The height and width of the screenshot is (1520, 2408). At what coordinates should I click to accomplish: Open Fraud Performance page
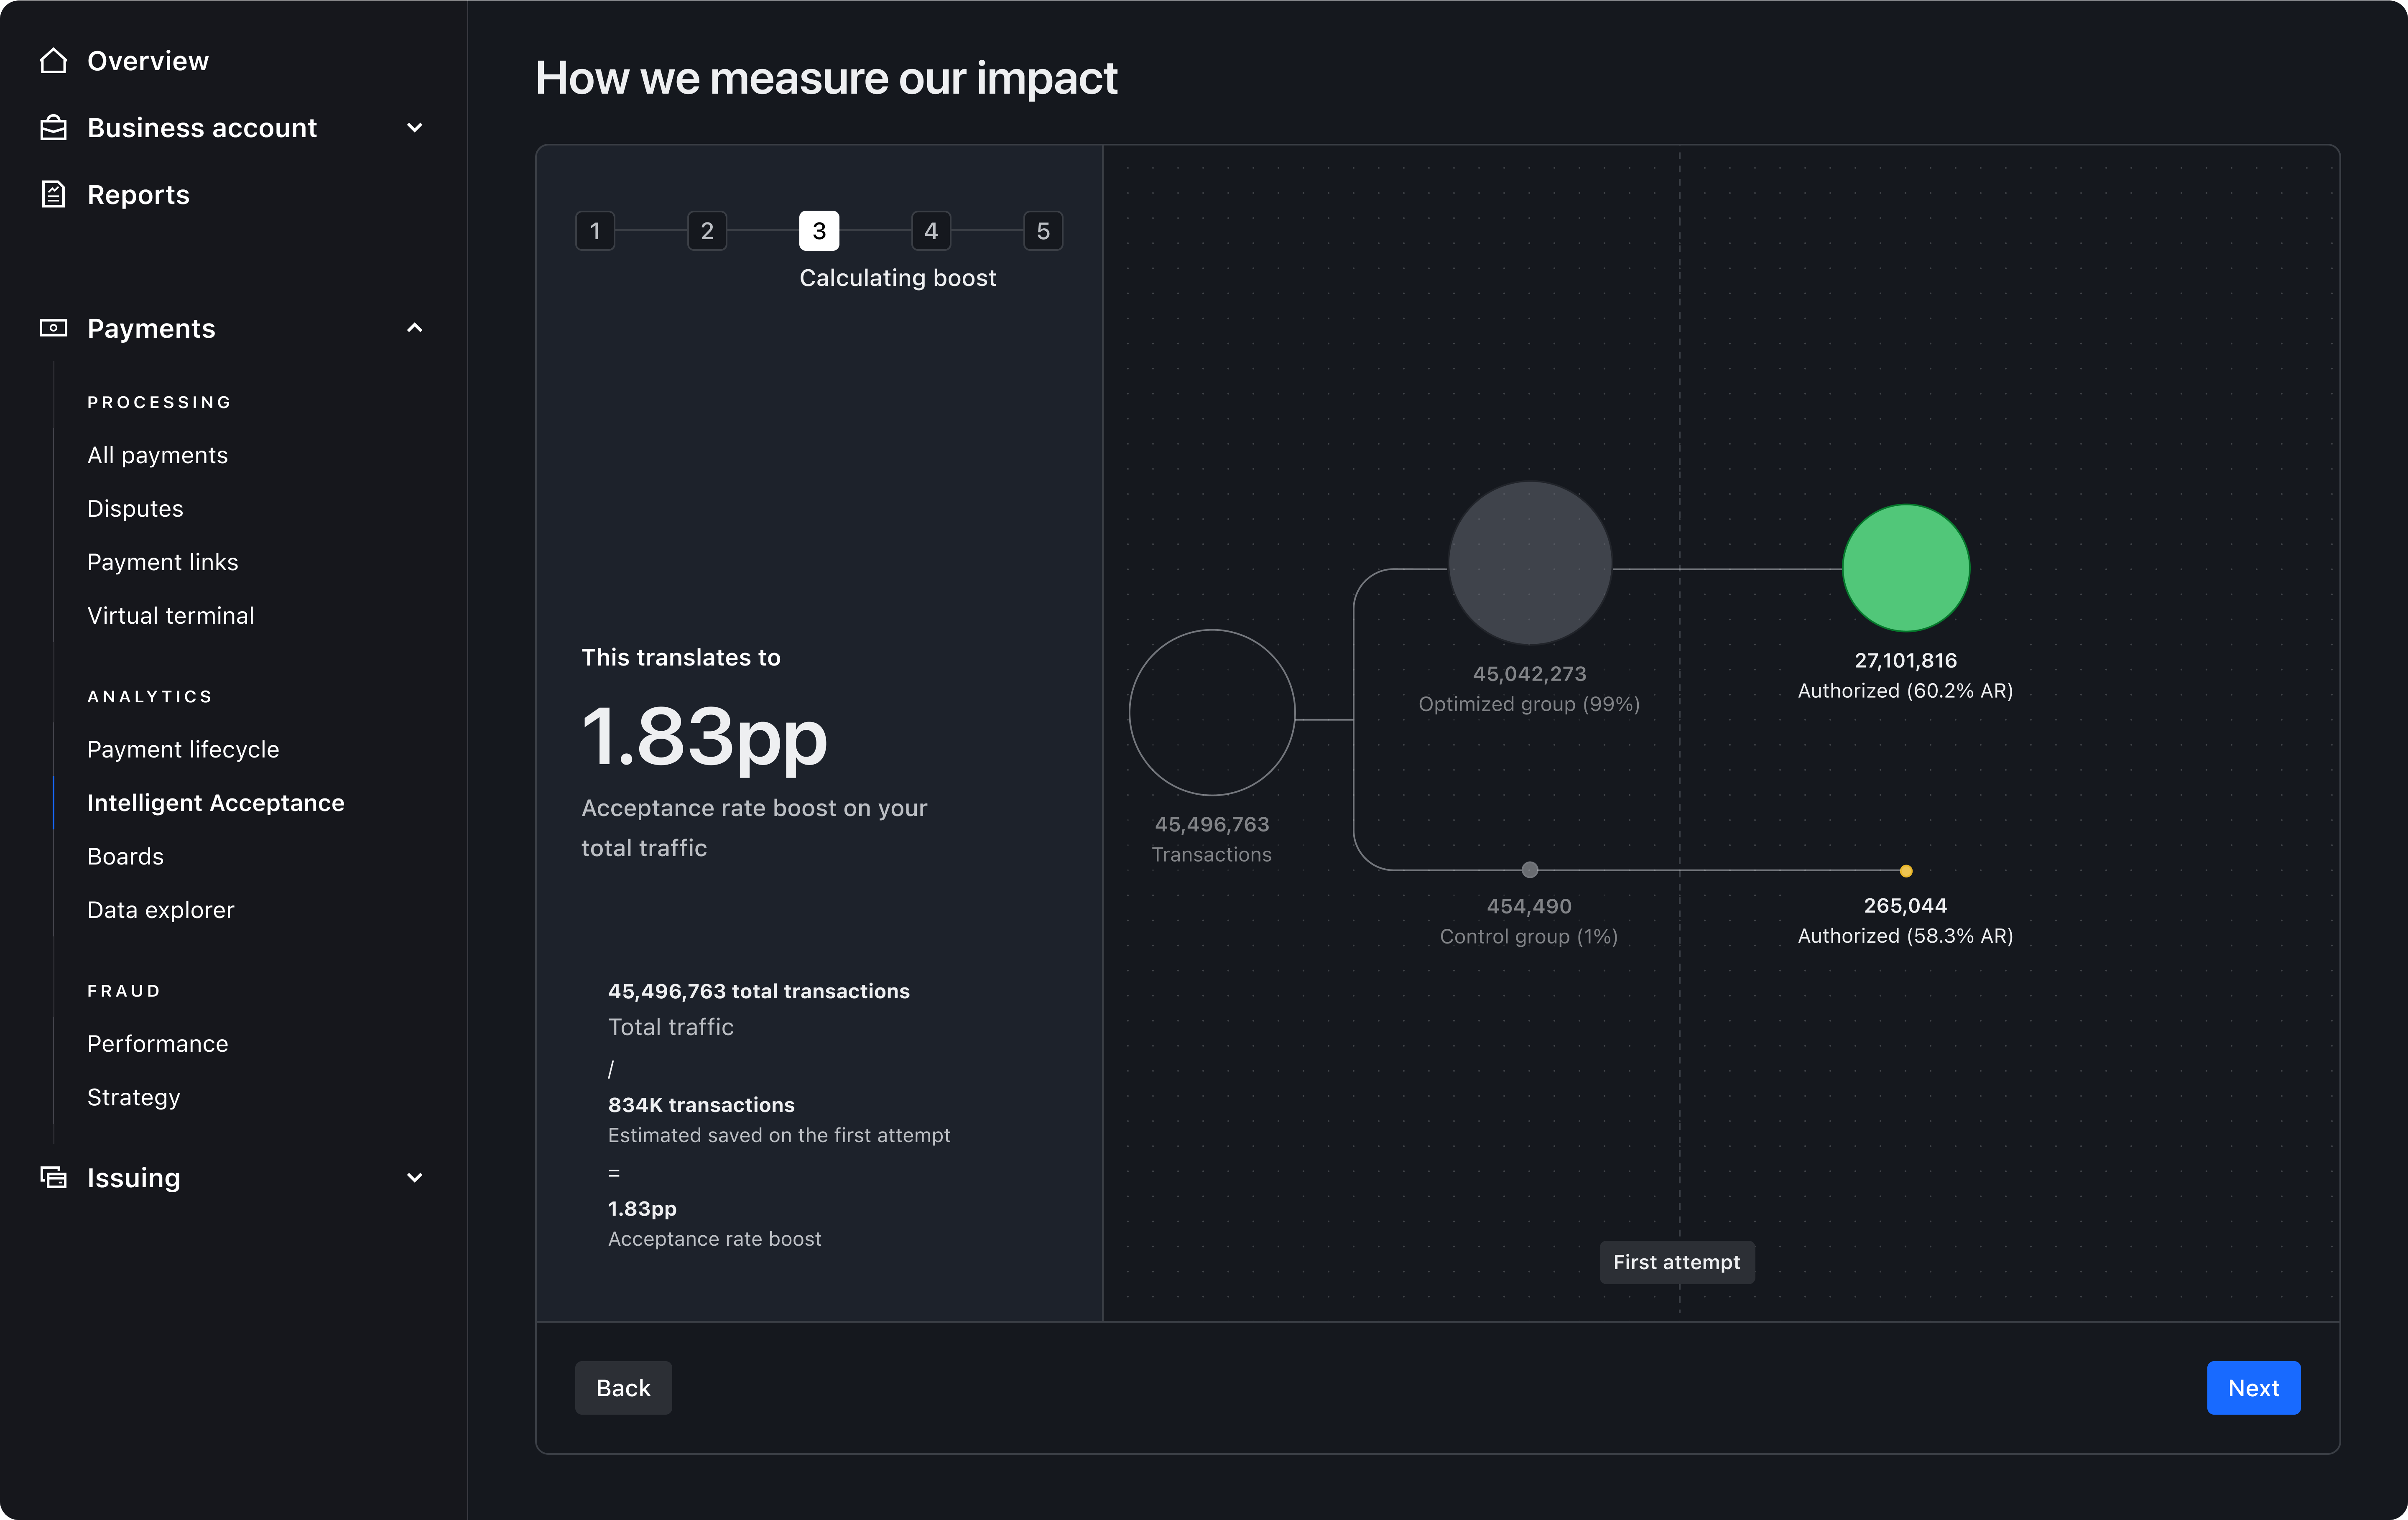157,1043
